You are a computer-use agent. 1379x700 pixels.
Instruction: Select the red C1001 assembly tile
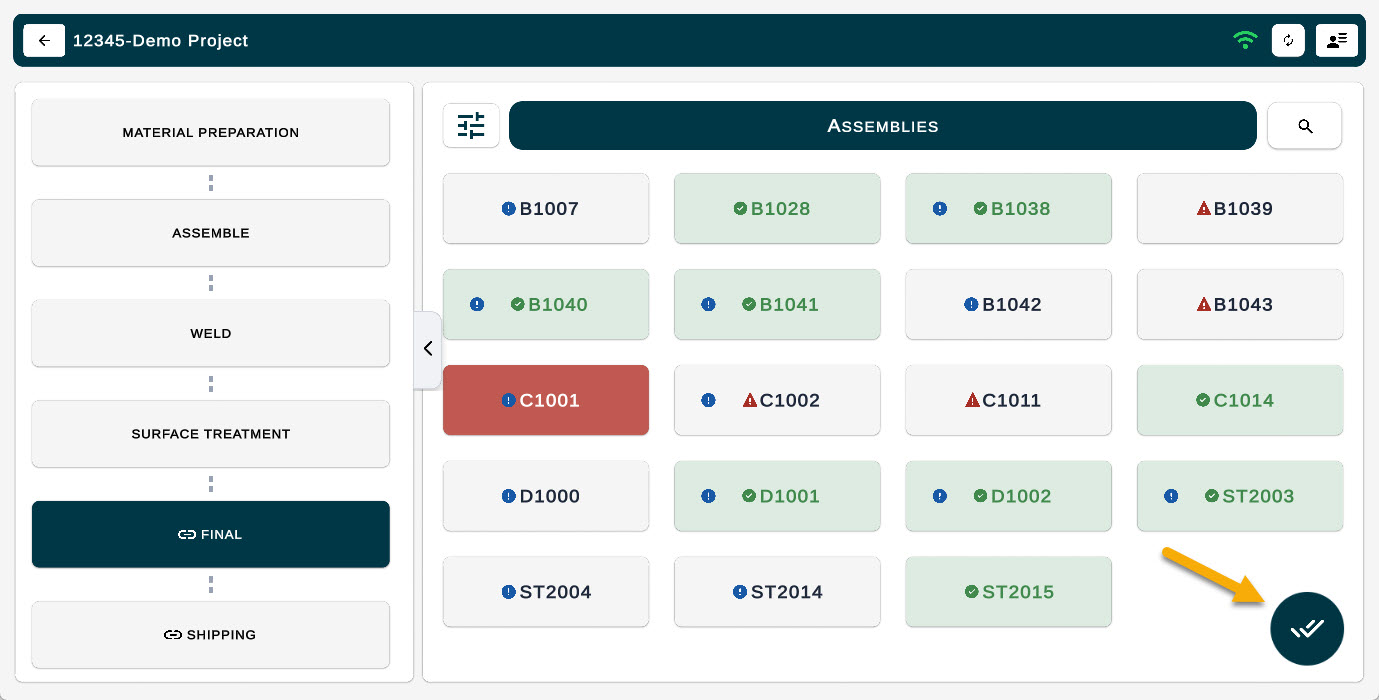546,400
